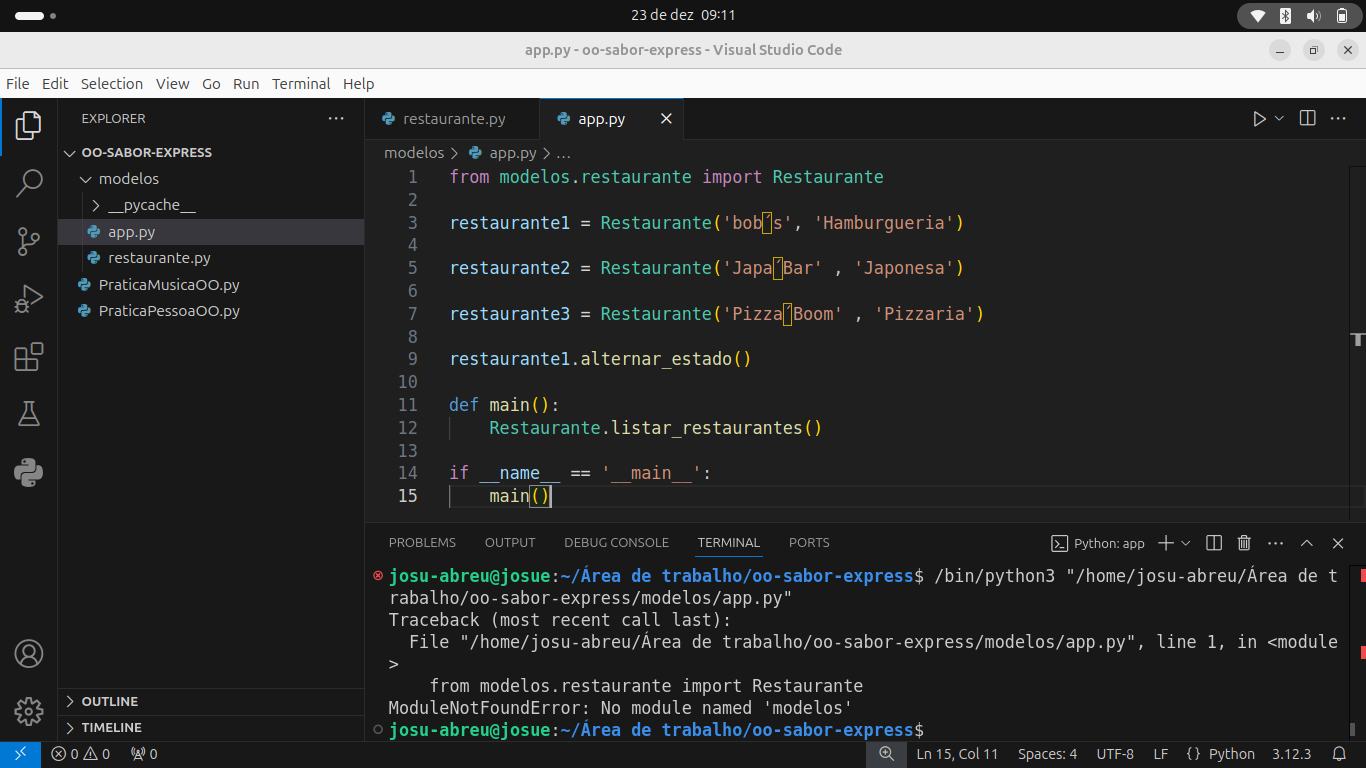
Task: Open the Search view in activity bar
Action: coord(29,183)
